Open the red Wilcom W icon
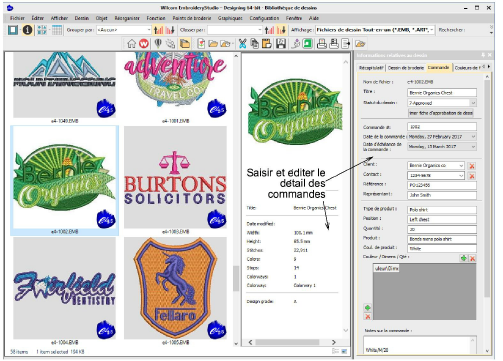This screenshot has width=503, height=361. [x=144, y=44]
